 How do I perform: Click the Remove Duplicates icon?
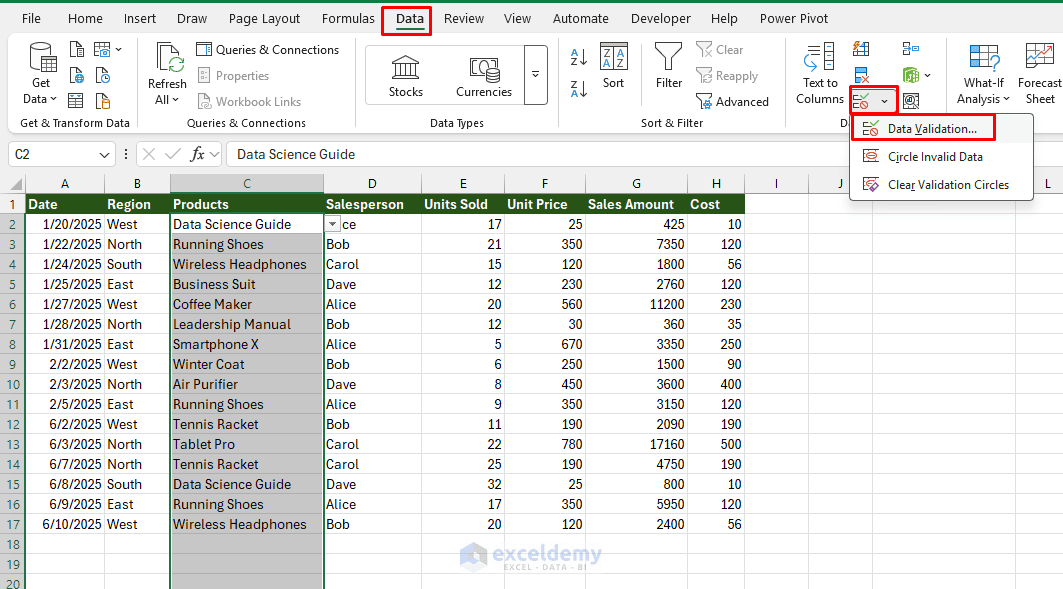point(861,75)
